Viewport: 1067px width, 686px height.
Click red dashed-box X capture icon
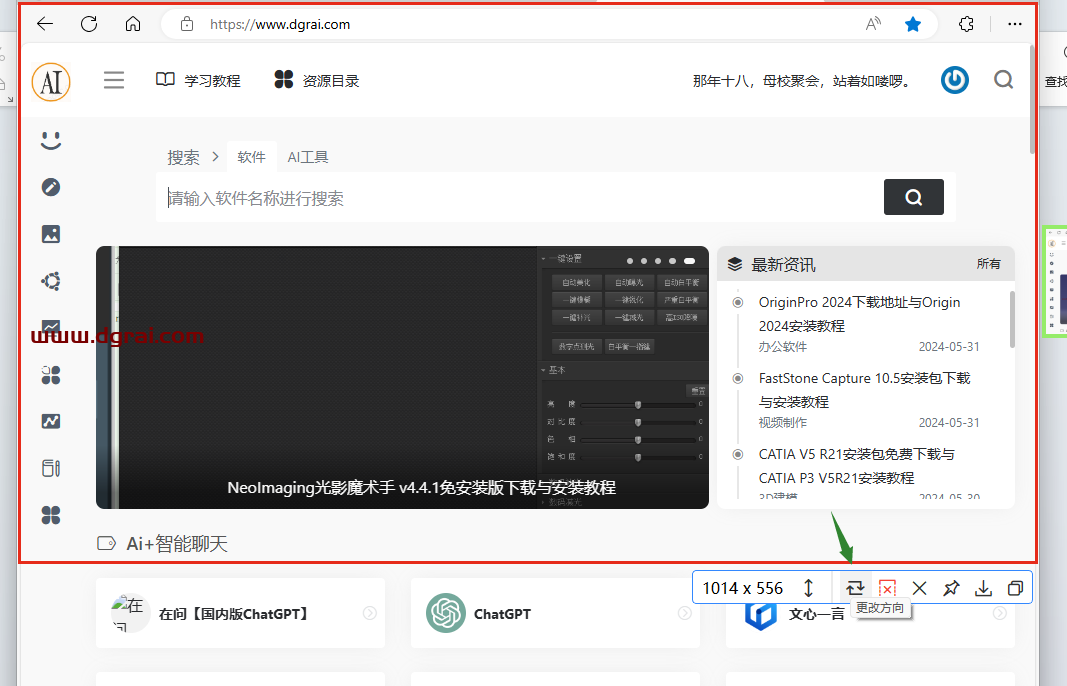887,588
